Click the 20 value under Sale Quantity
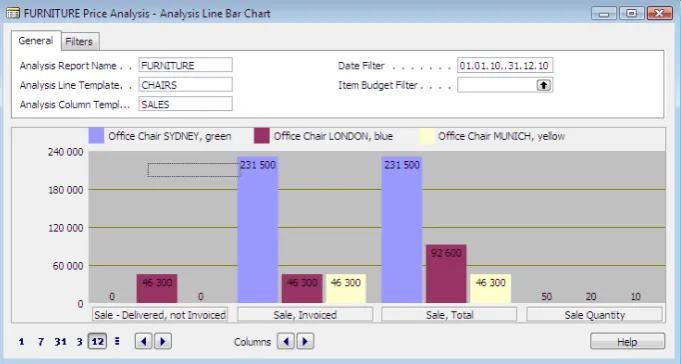681x364 pixels. 591,297
